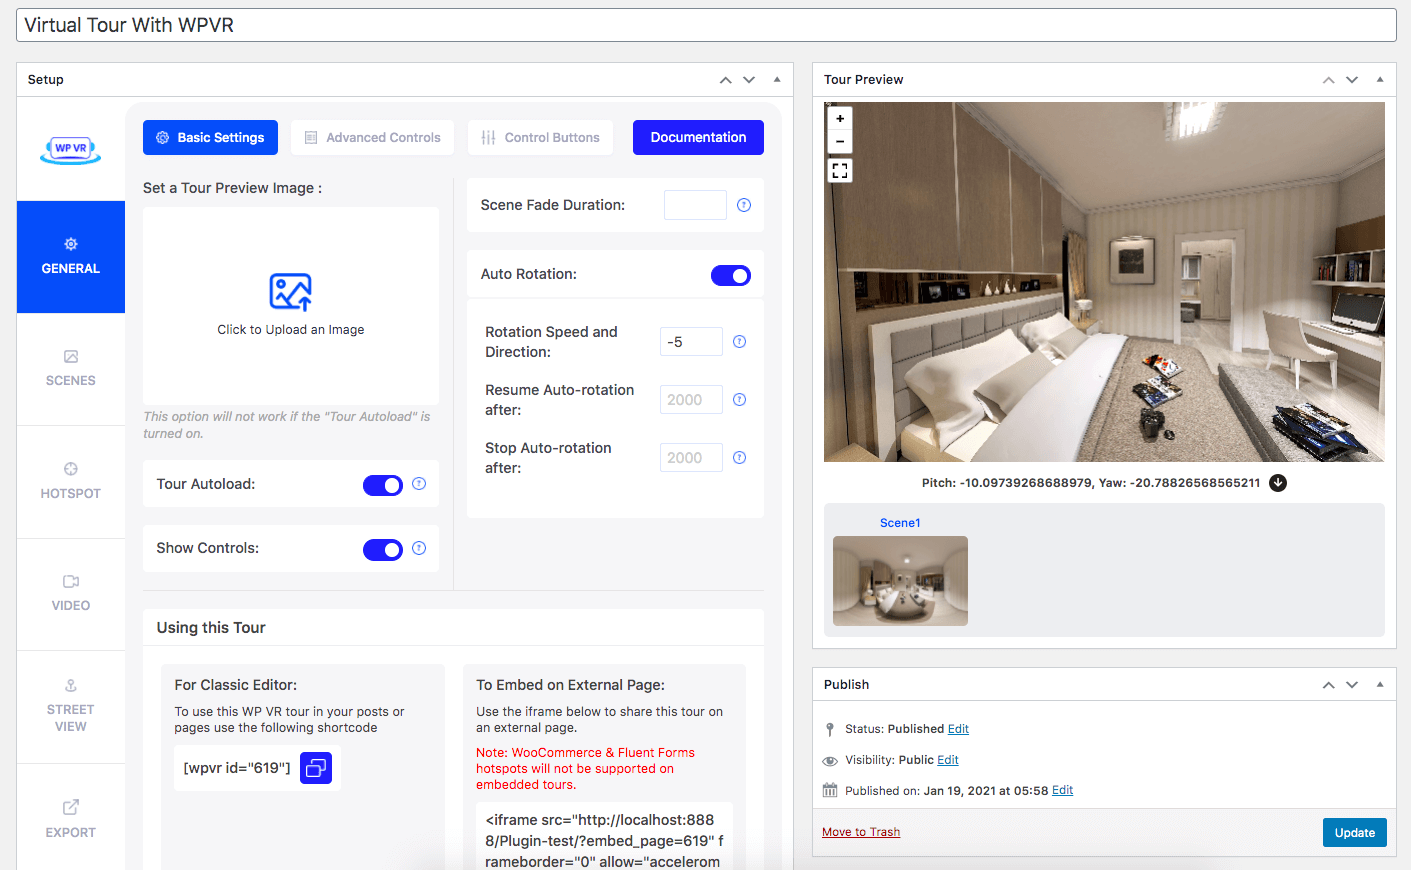The width and height of the screenshot is (1411, 870).
Task: Copy the wpvr shortcode
Action: pyautogui.click(x=316, y=768)
